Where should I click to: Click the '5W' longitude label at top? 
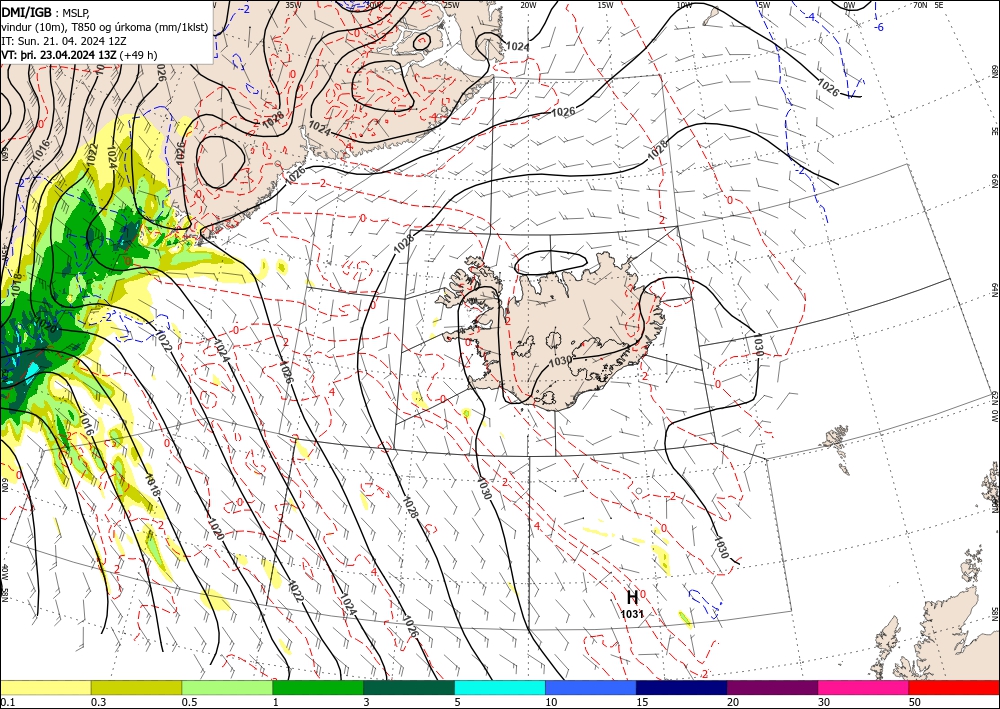click(x=764, y=5)
